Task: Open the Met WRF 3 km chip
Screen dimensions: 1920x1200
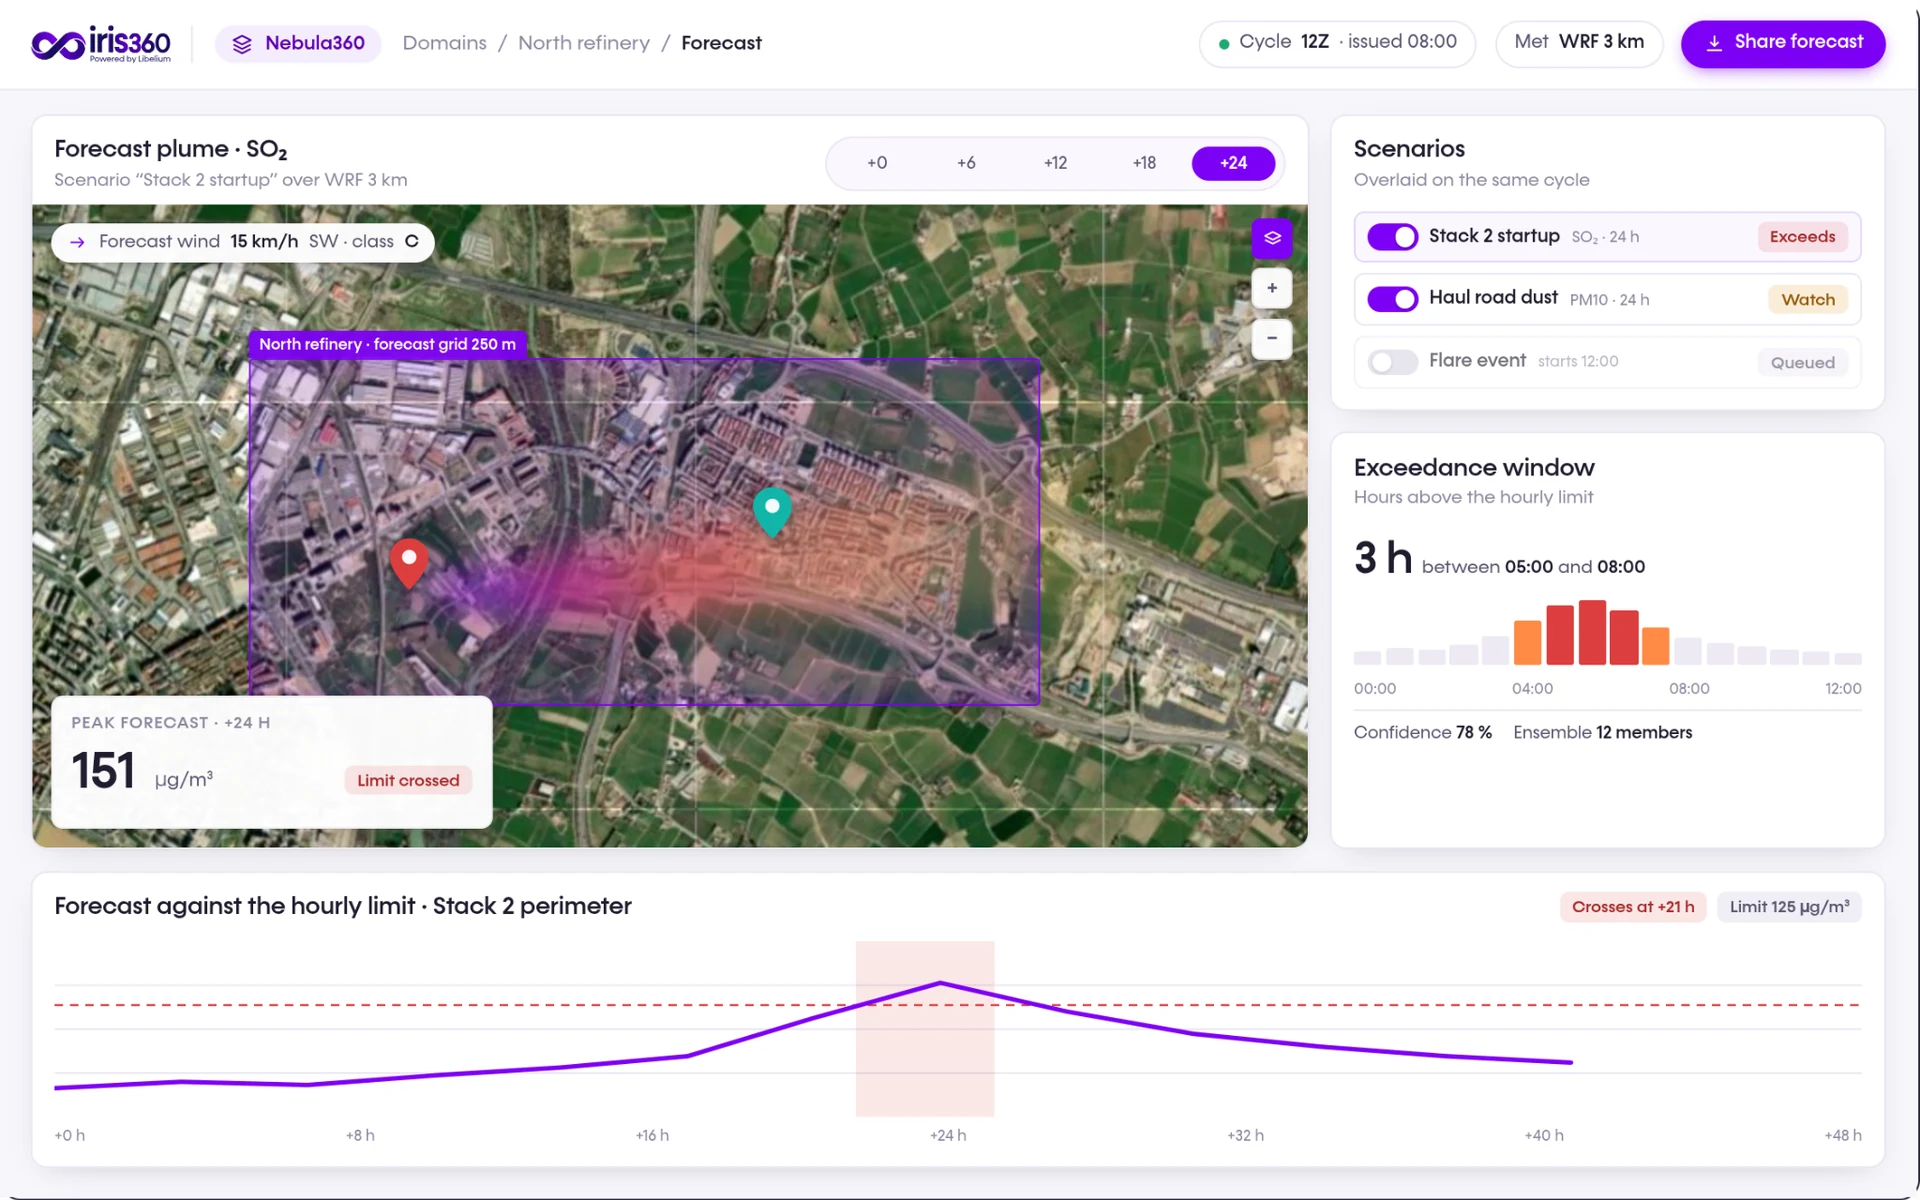Action: [x=1578, y=43]
